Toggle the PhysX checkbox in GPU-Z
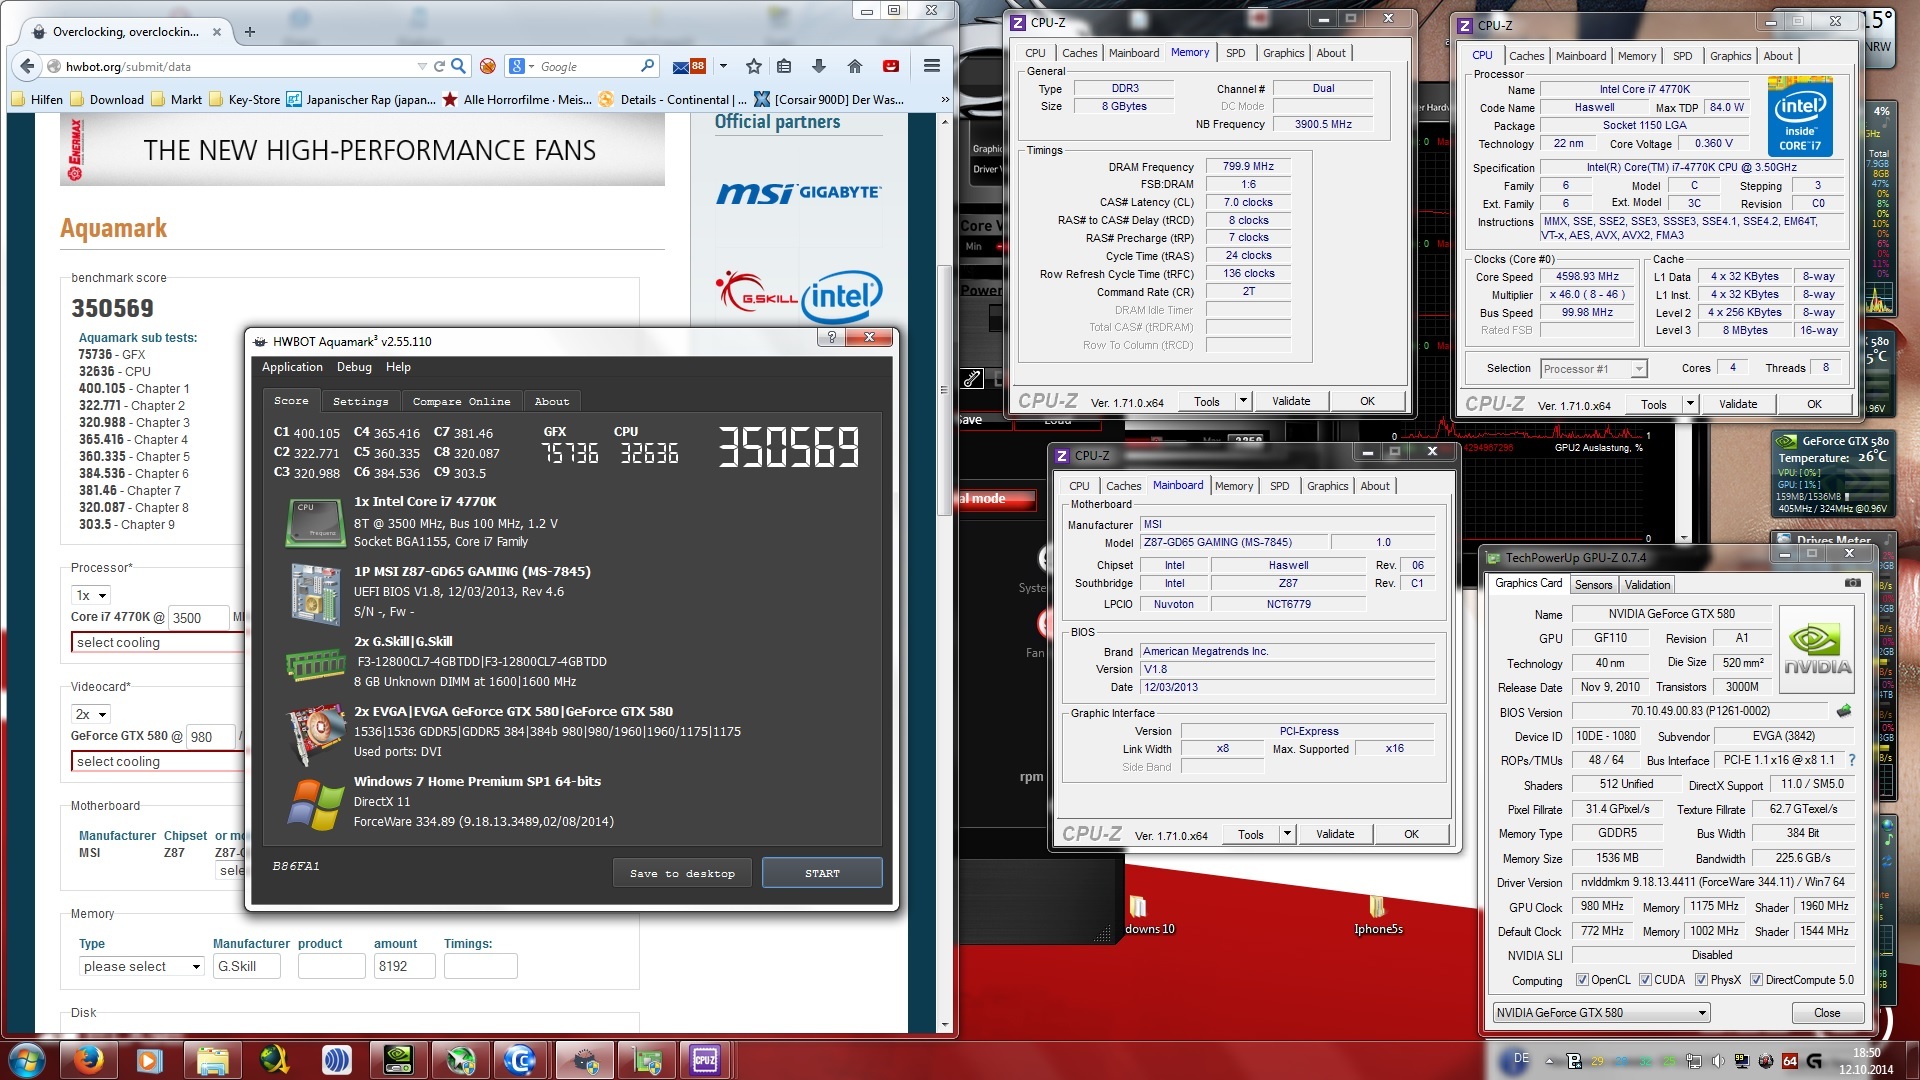 click(1701, 980)
